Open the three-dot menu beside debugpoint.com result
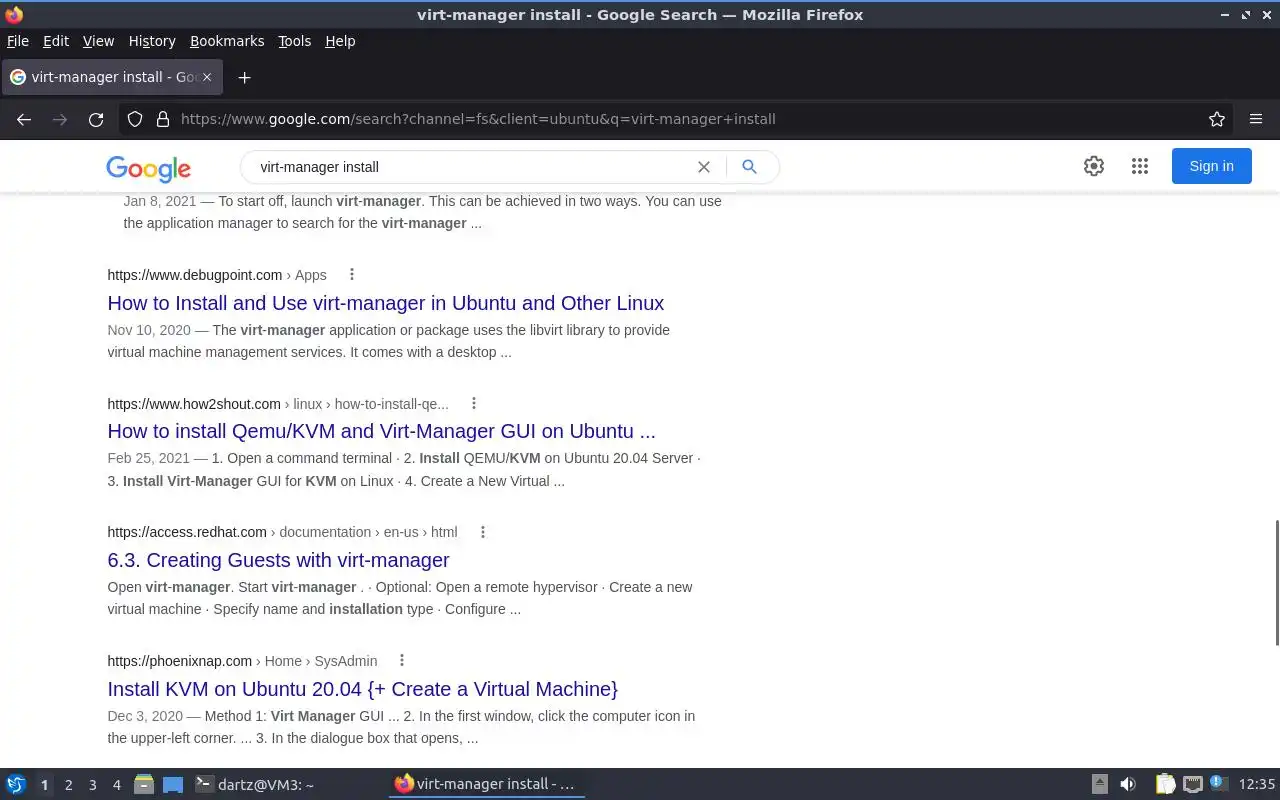 [x=351, y=274]
